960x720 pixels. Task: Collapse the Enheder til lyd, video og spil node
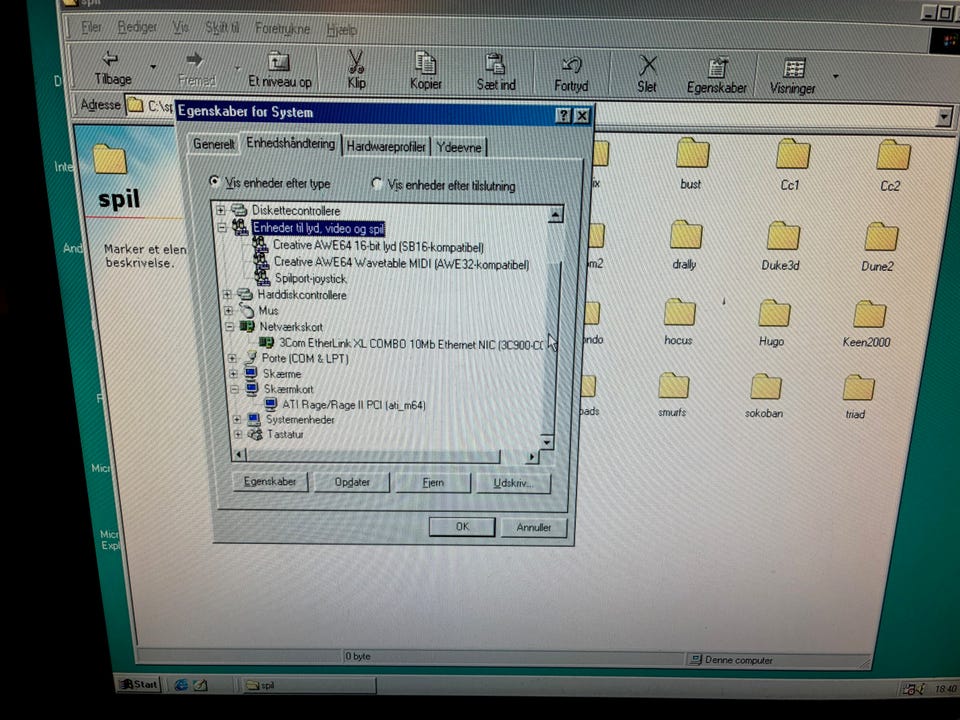[222, 228]
